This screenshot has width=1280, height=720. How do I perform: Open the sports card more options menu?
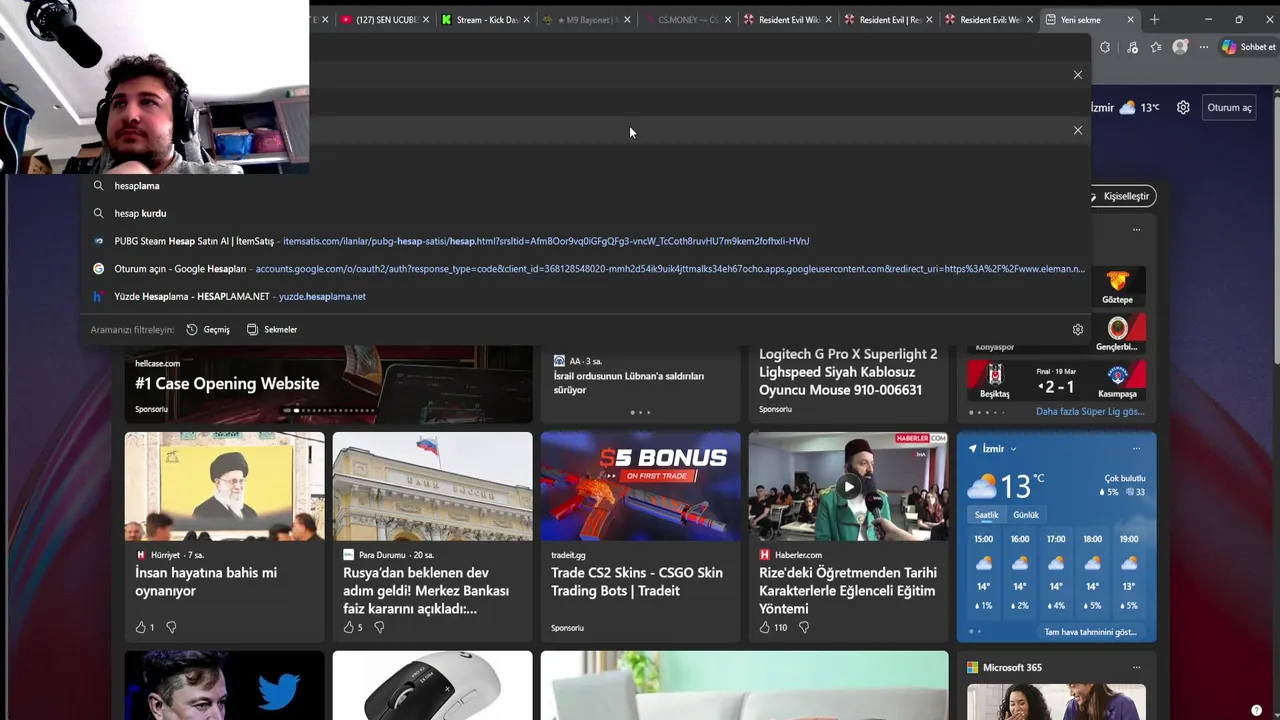1136,230
